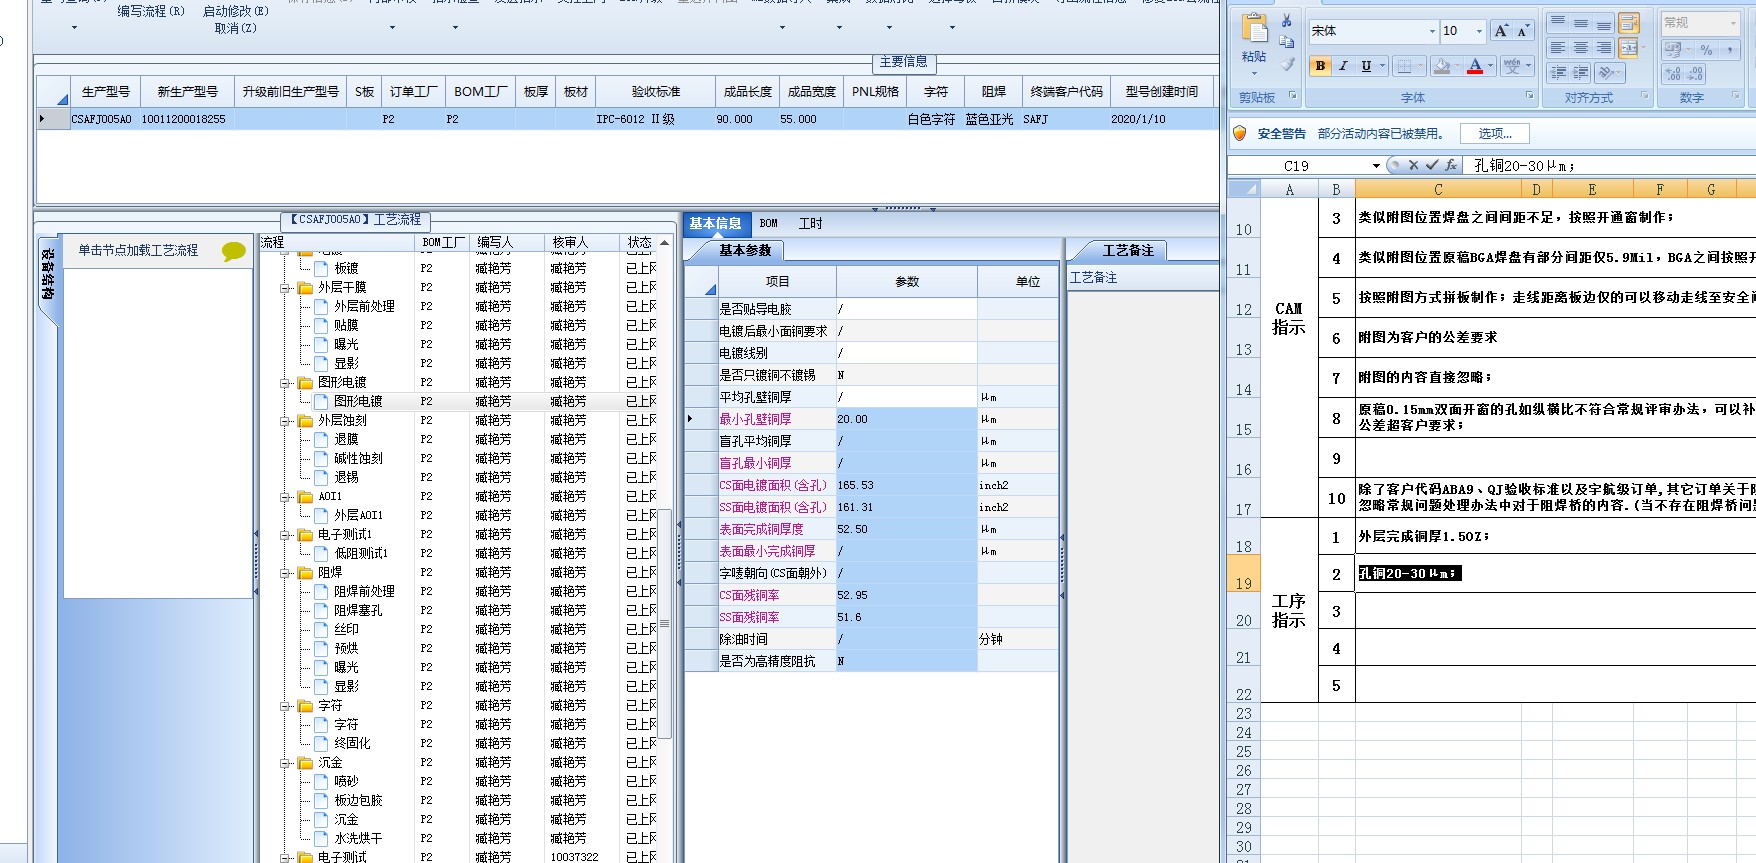Open the text orientation tool
The image size is (1756, 863).
1605,72
